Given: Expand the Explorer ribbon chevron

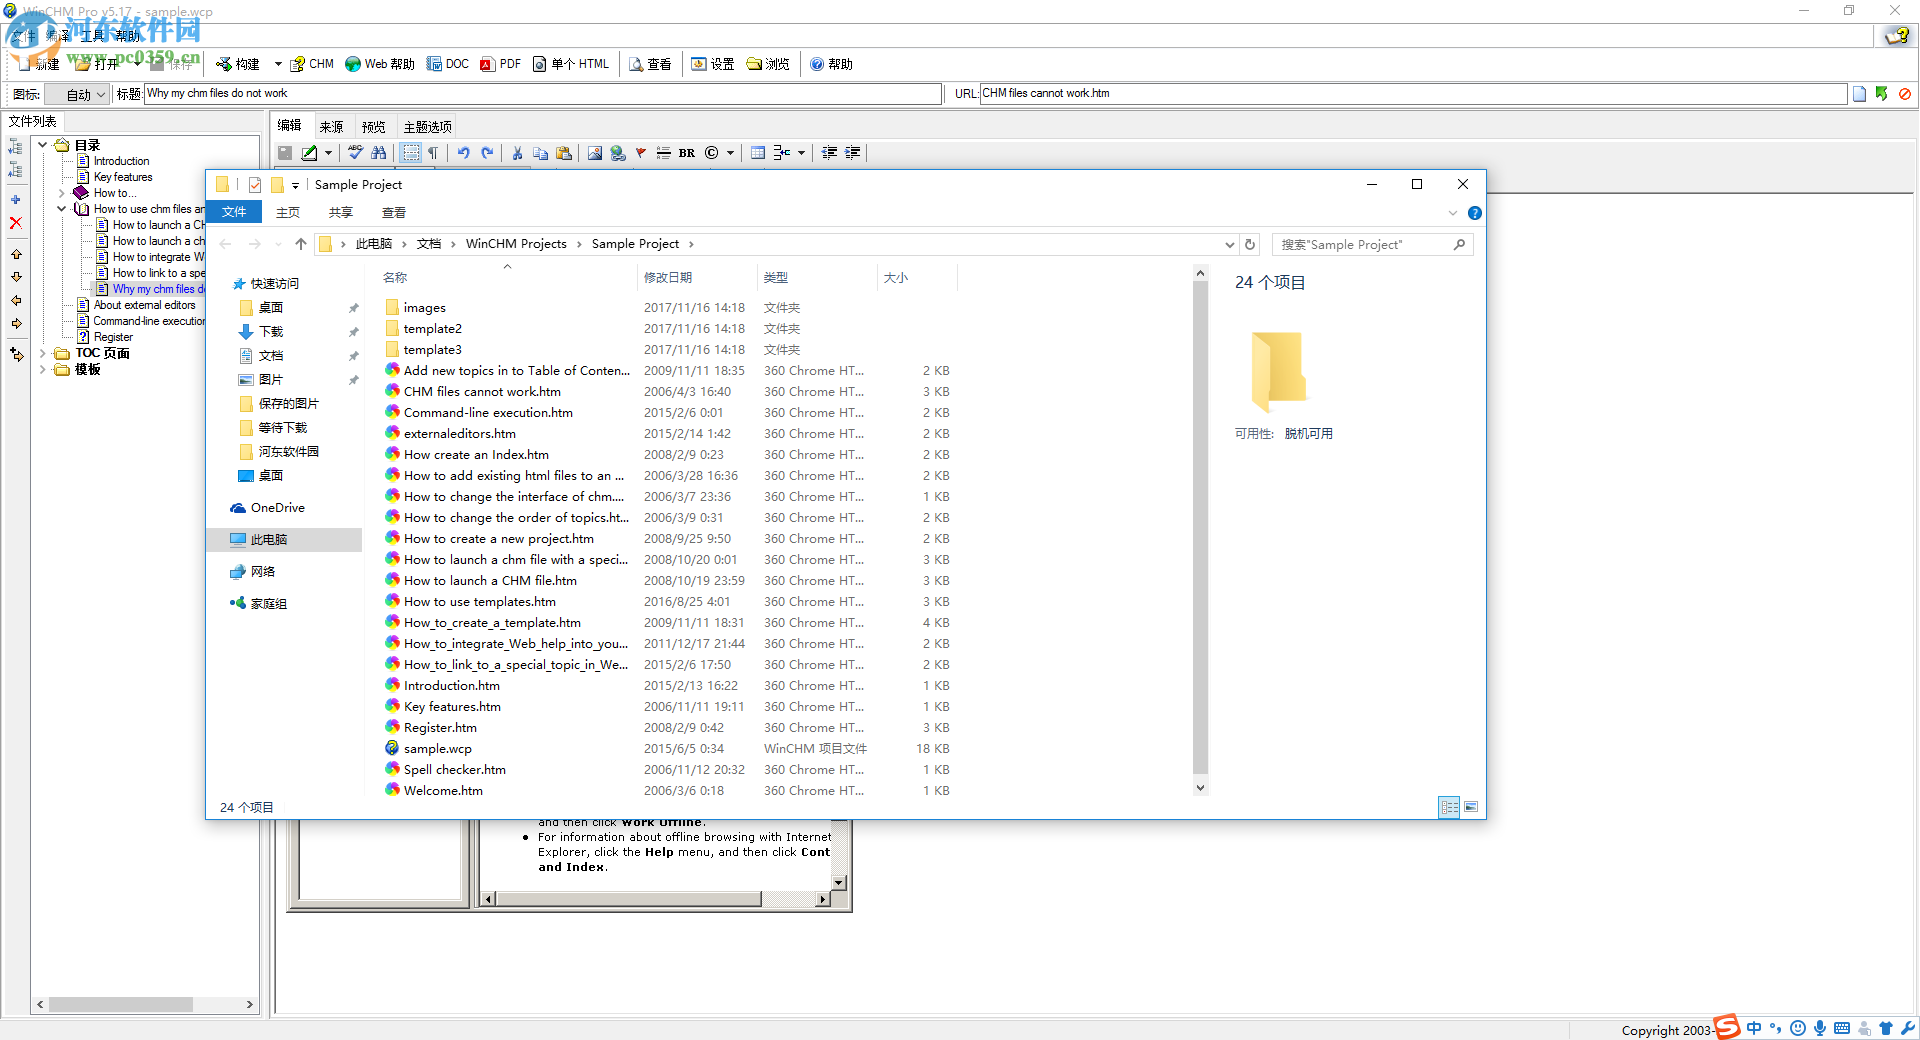Looking at the screenshot, I should pos(1453,213).
